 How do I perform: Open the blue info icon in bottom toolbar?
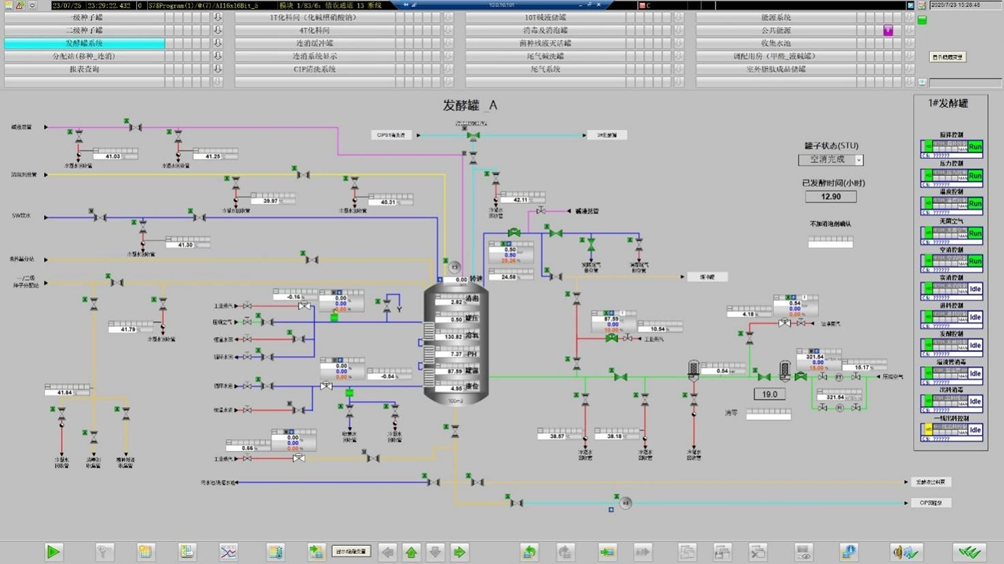848,552
